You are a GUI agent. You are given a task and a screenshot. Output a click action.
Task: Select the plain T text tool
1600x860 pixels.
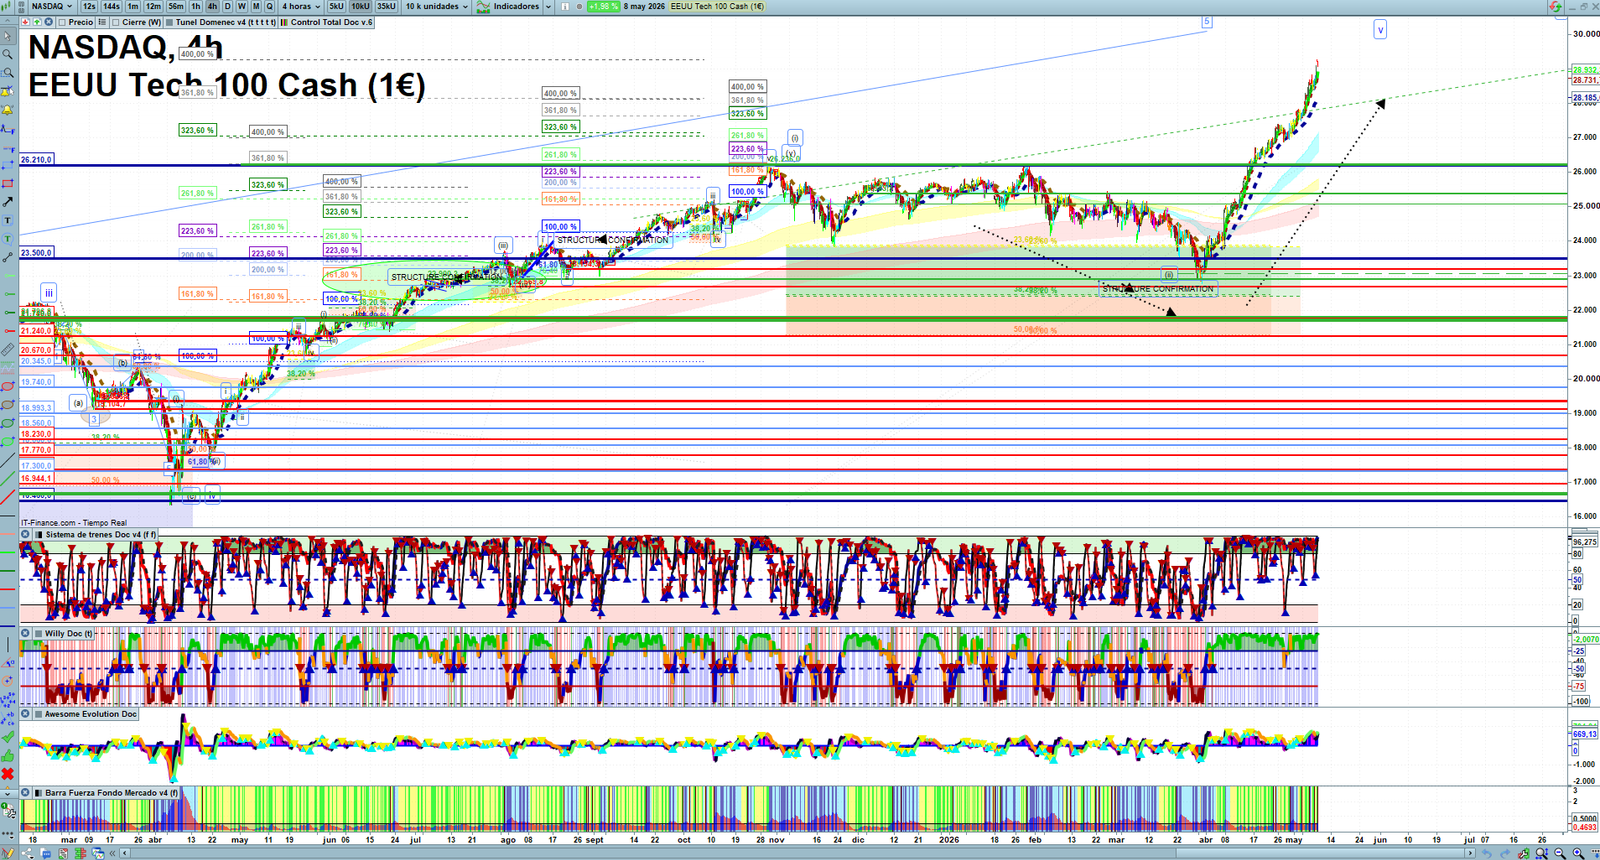point(8,220)
